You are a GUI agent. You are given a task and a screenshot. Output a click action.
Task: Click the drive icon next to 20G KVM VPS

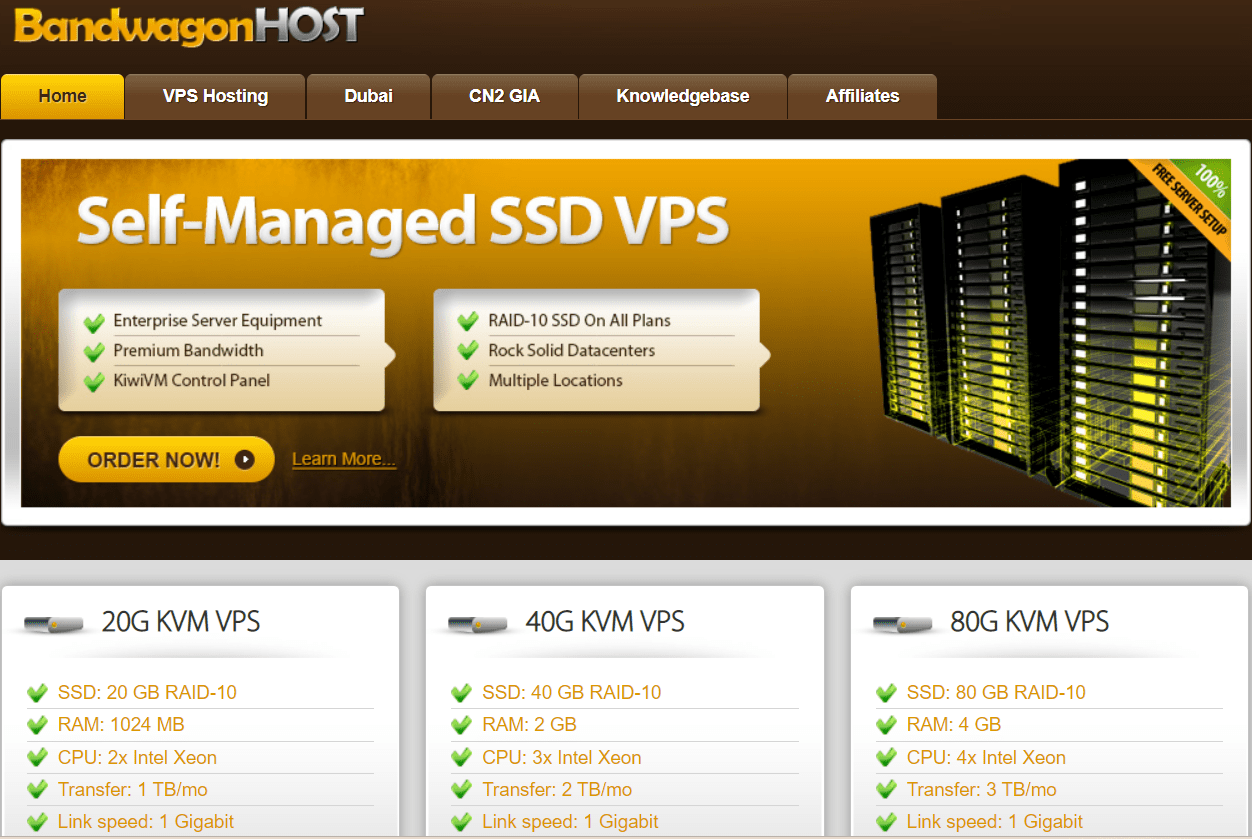pos(55,625)
